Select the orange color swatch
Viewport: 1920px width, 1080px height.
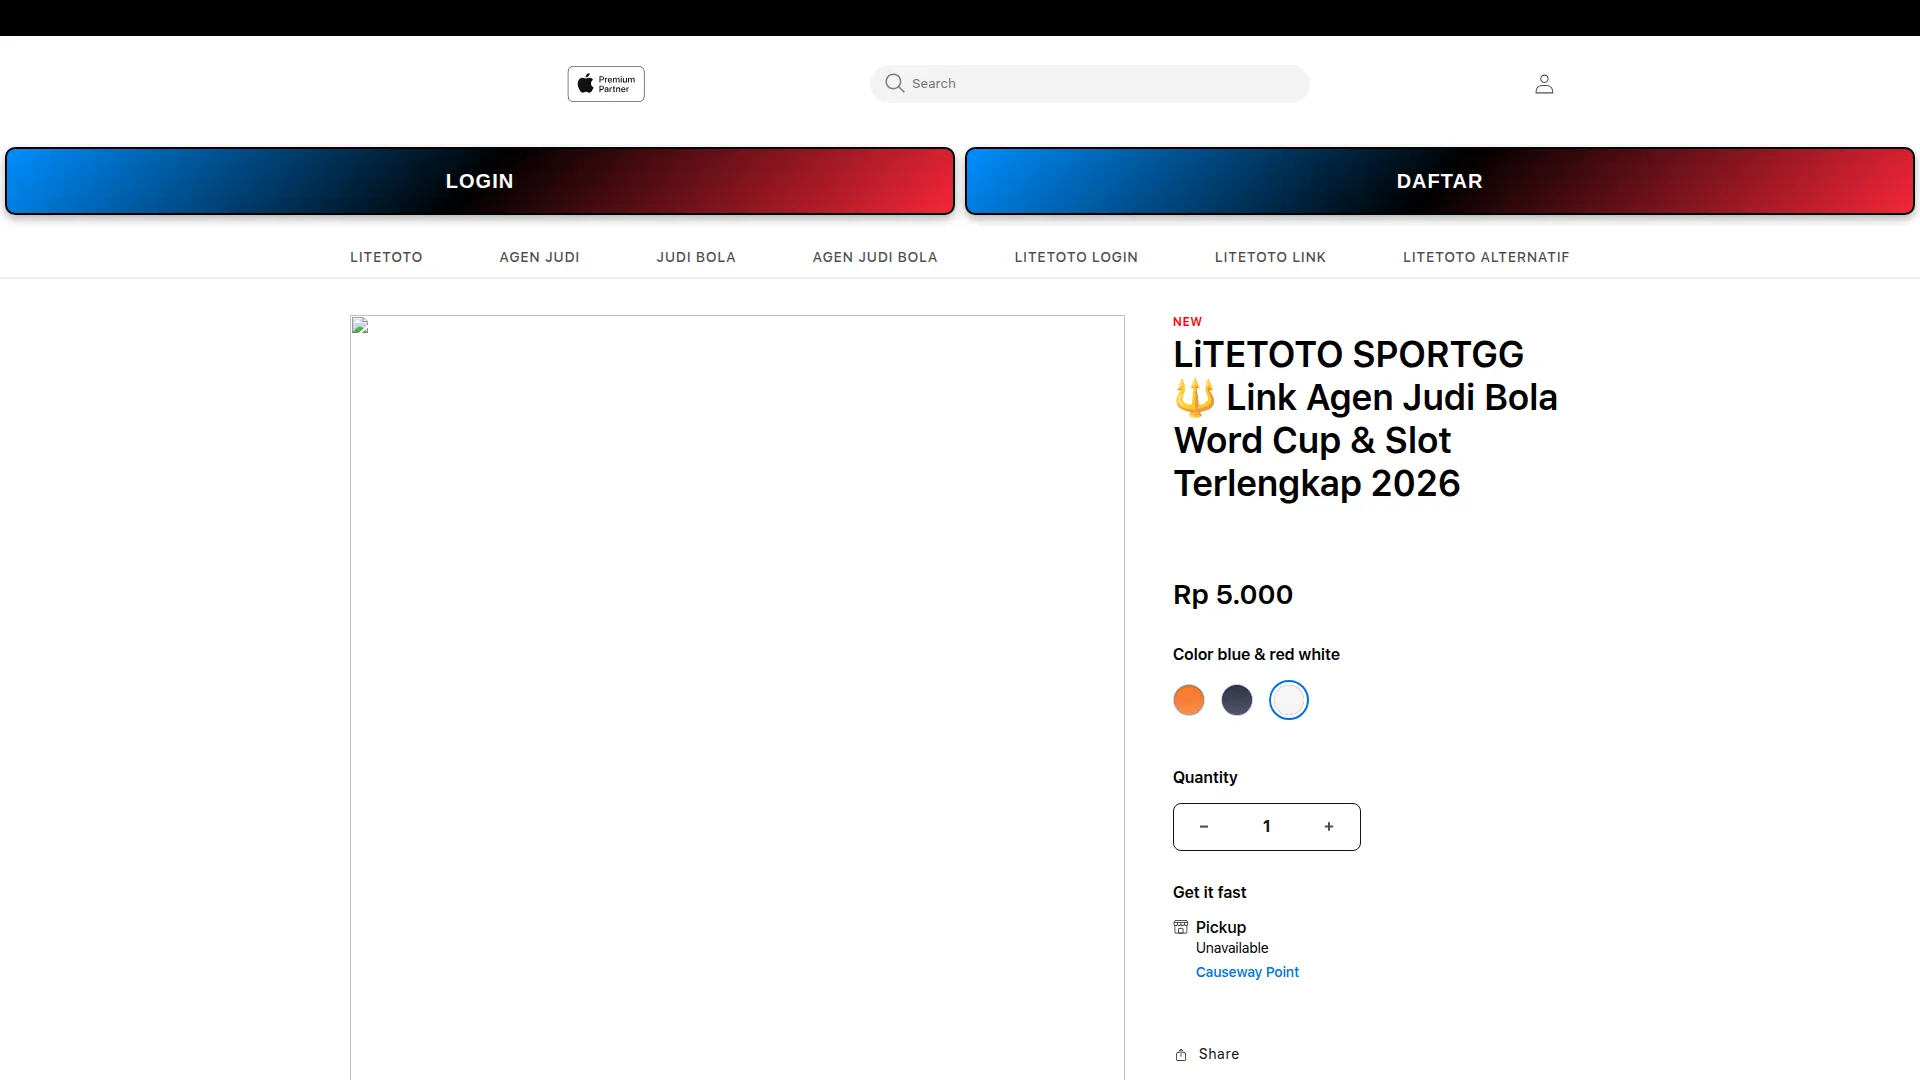[x=1189, y=700]
